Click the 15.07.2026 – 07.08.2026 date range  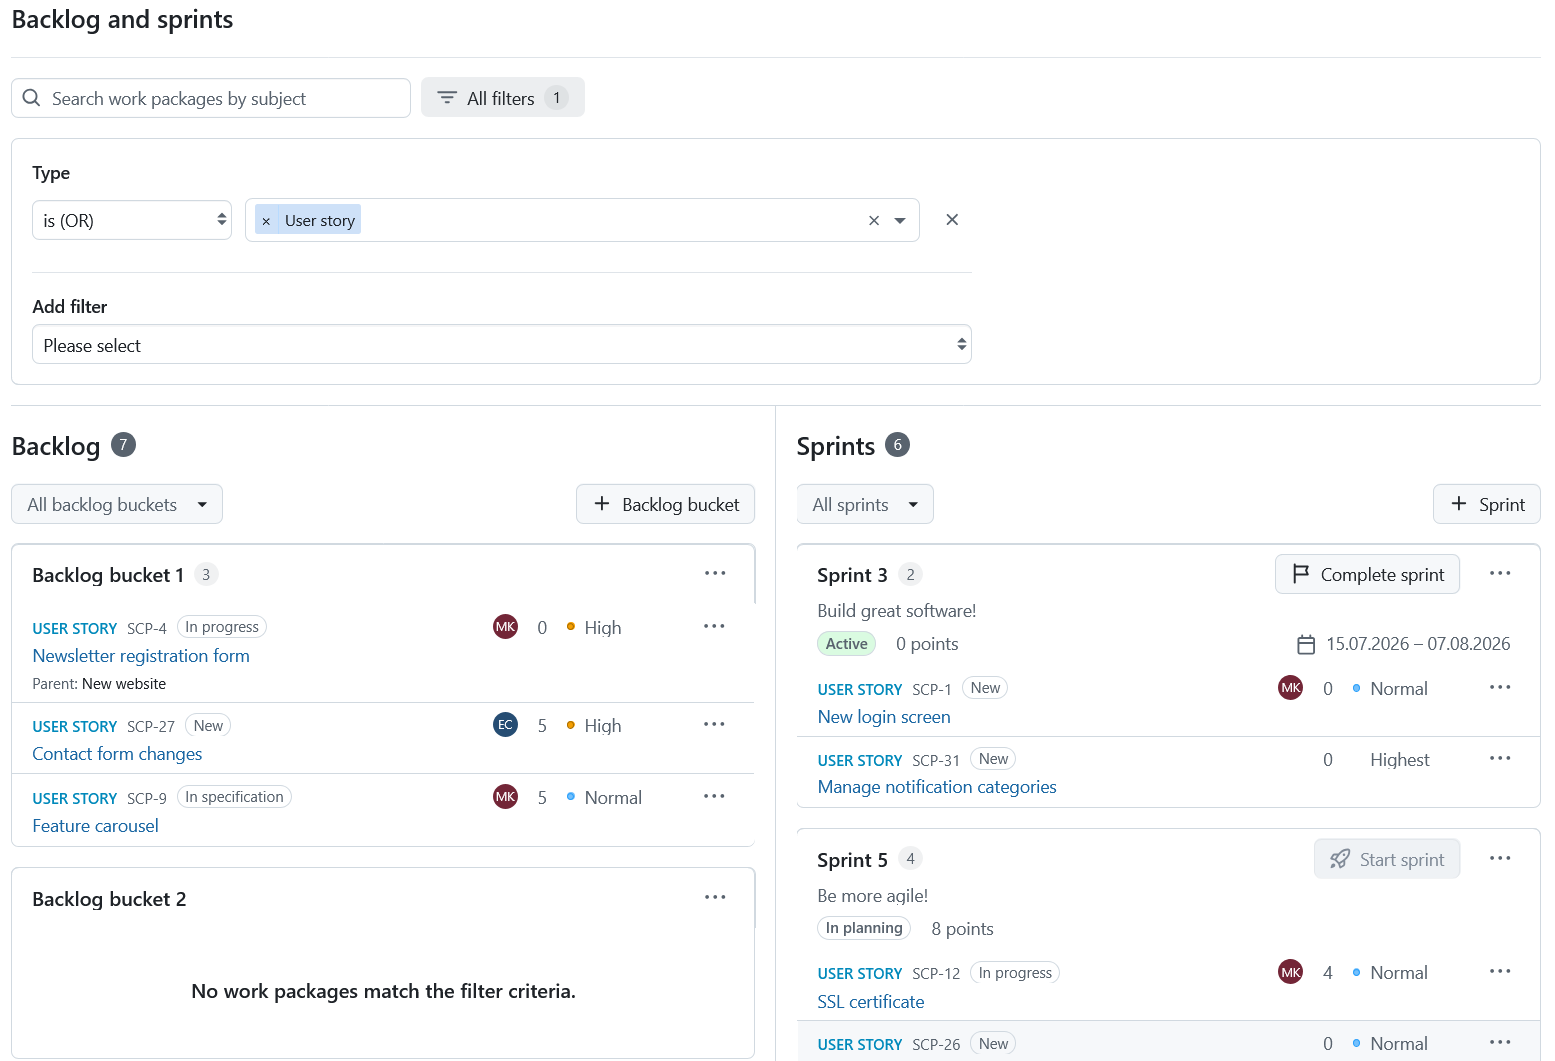point(1418,644)
